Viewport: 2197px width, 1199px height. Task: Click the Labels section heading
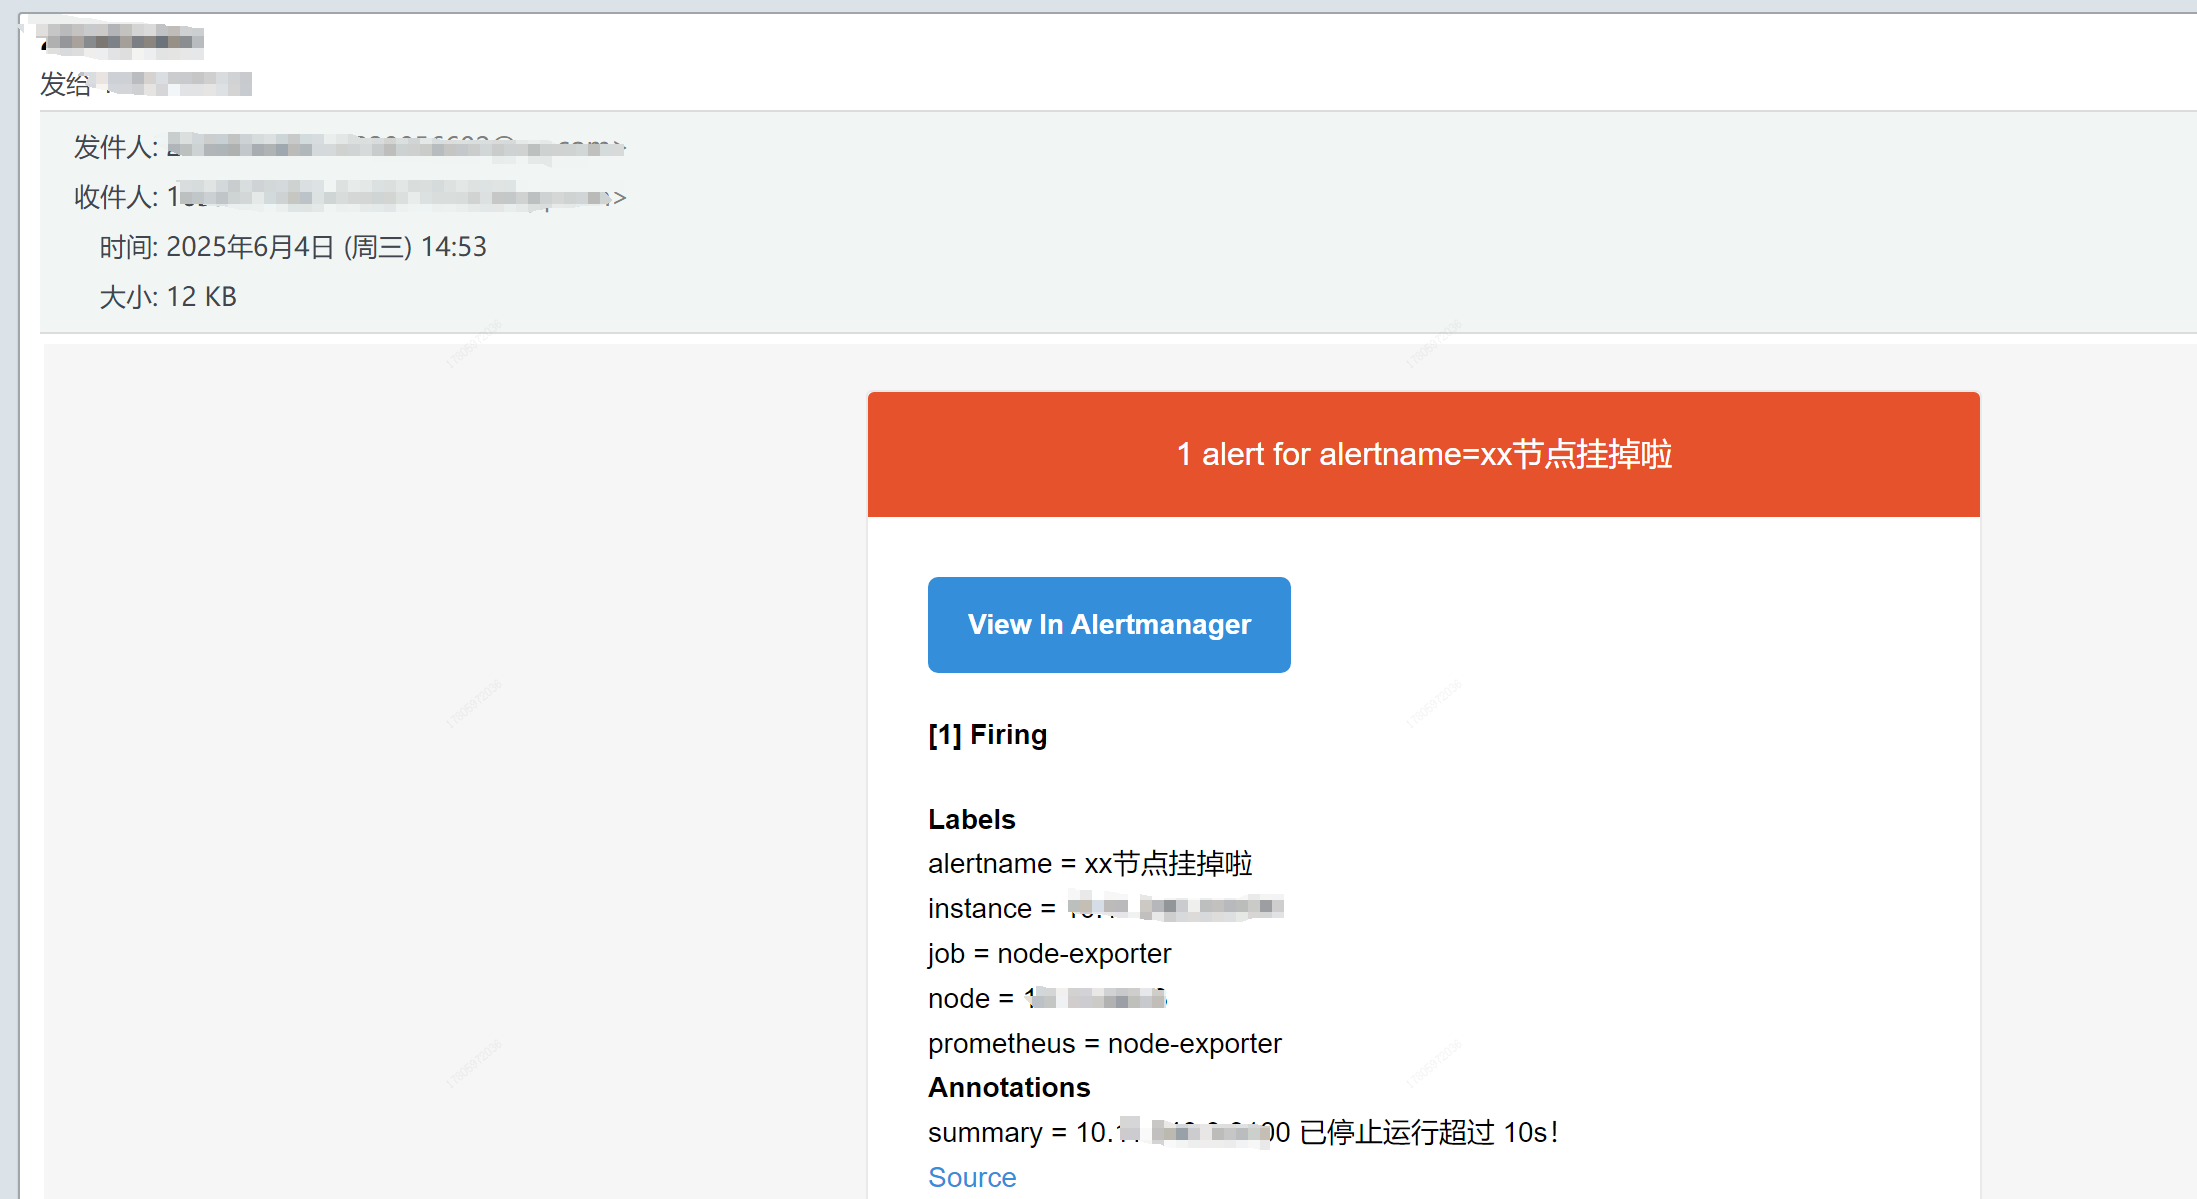[971, 818]
